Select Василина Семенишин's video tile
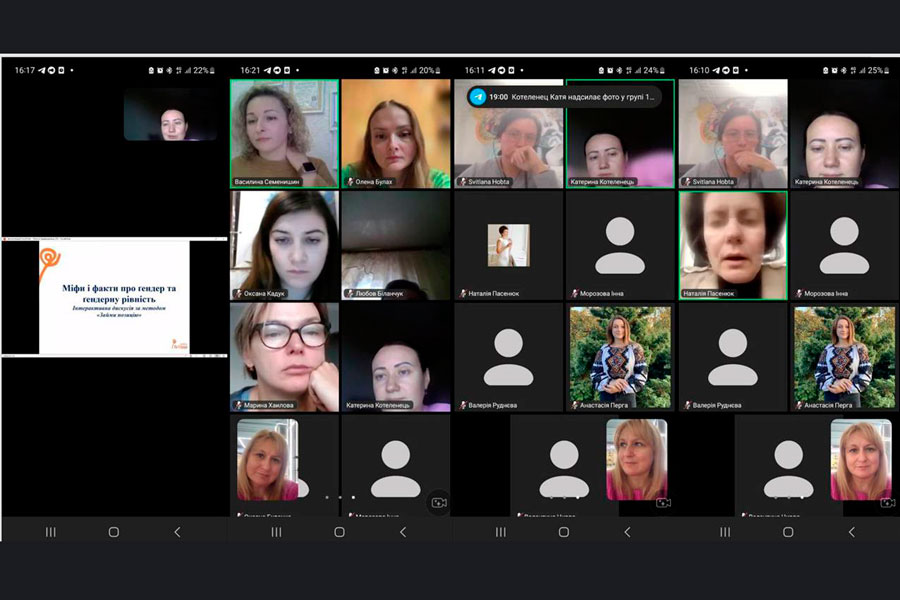The width and height of the screenshot is (900, 600). [284, 134]
